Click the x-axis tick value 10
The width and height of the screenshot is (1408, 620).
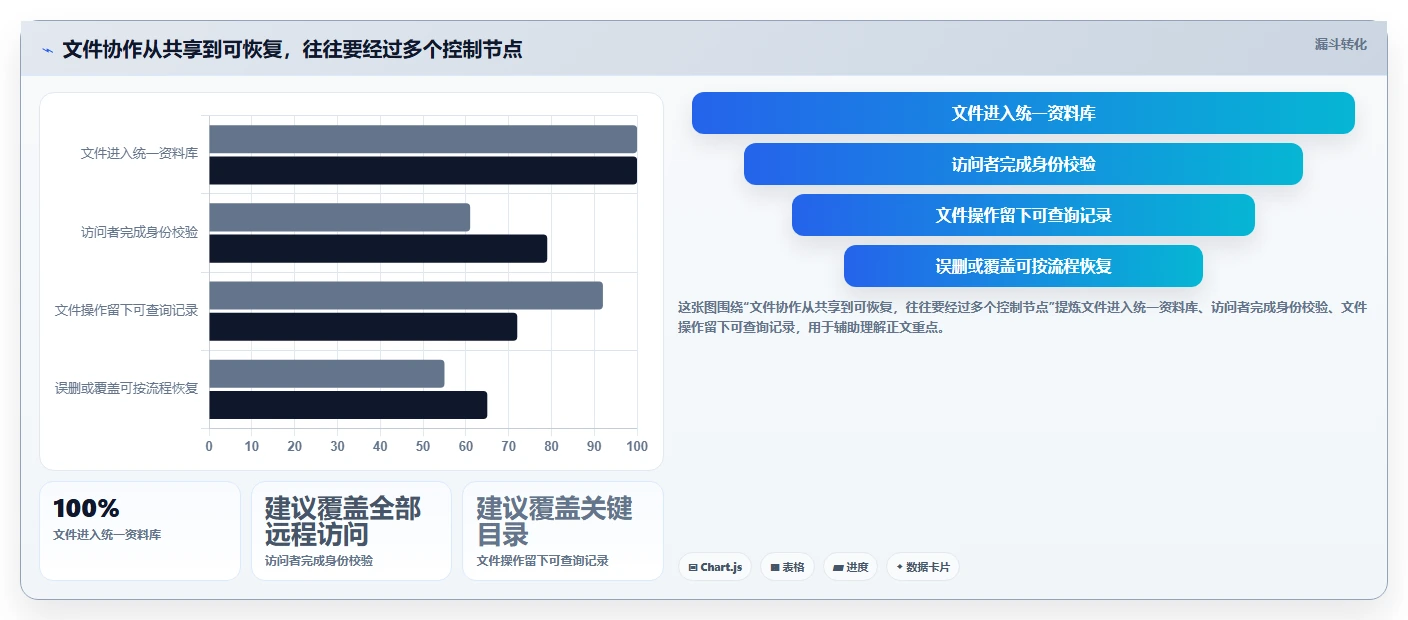(252, 446)
